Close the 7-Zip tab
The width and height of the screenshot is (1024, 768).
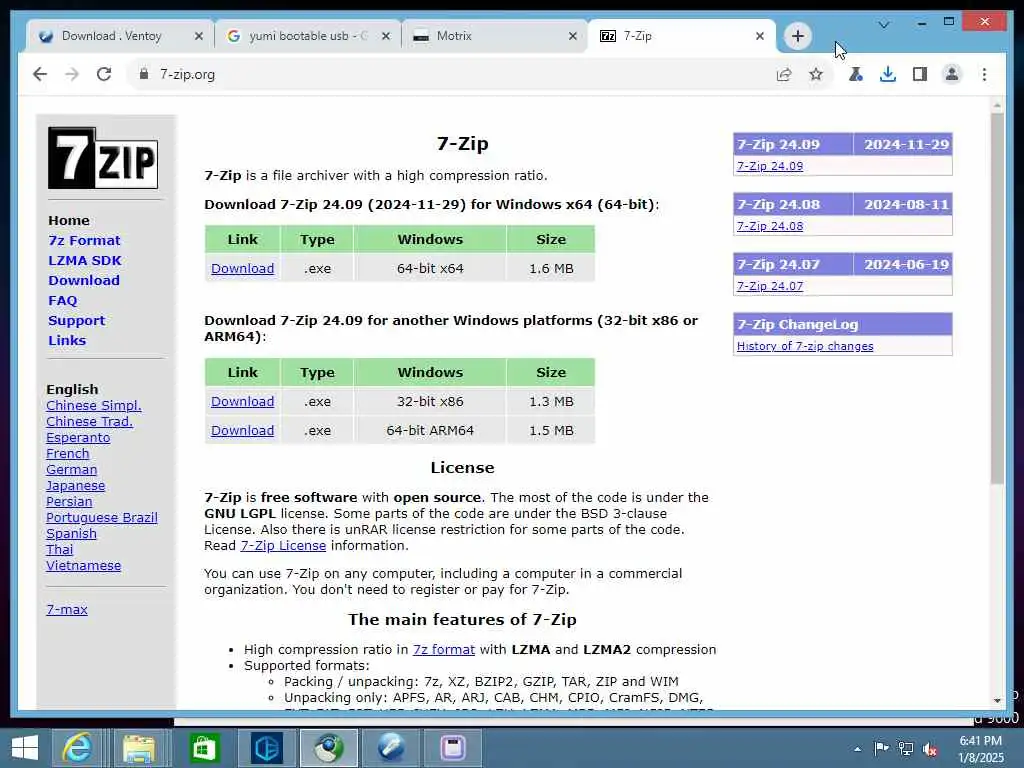click(x=760, y=36)
